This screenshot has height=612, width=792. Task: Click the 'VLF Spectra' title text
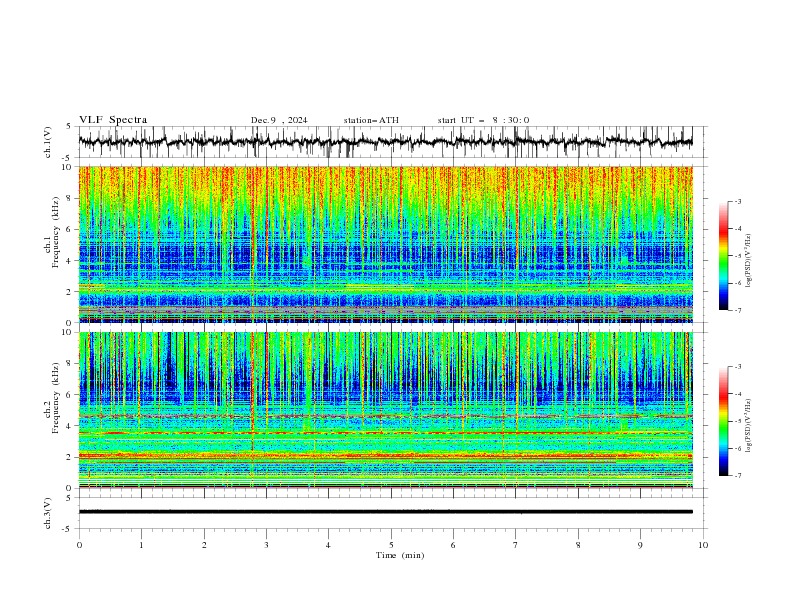tap(113, 120)
